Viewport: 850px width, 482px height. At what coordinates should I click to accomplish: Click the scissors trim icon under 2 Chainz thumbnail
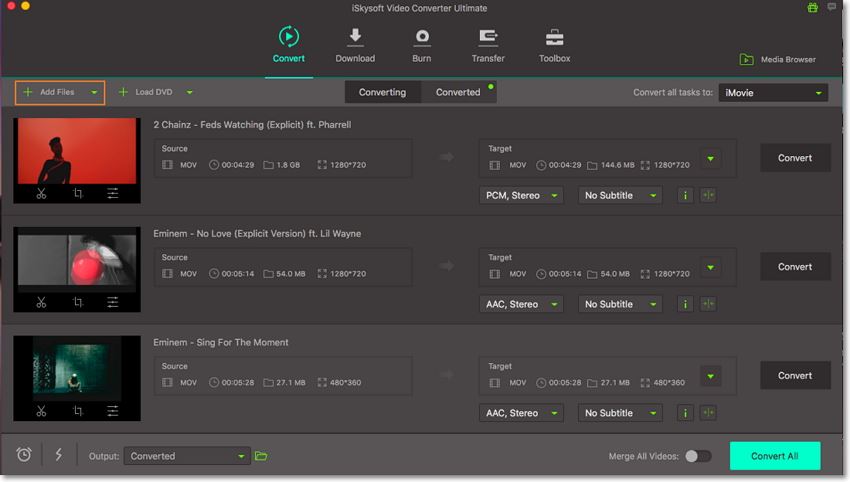coord(41,194)
